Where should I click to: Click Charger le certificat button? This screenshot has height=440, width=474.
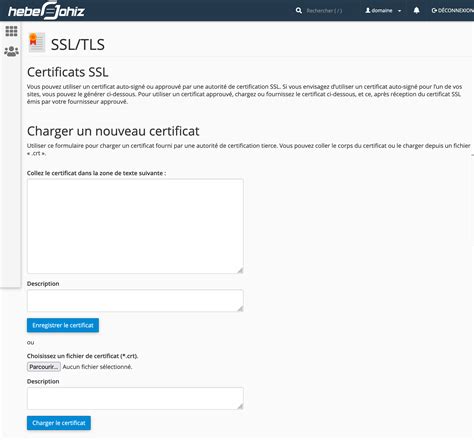59,423
